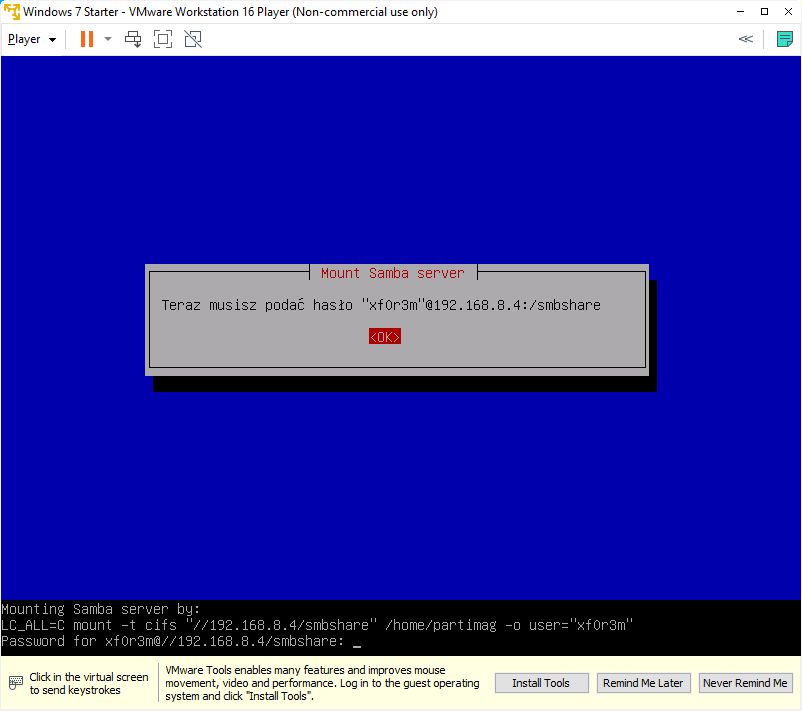802x711 pixels.
Task: Choose Remind Me Later
Action: coord(643,683)
